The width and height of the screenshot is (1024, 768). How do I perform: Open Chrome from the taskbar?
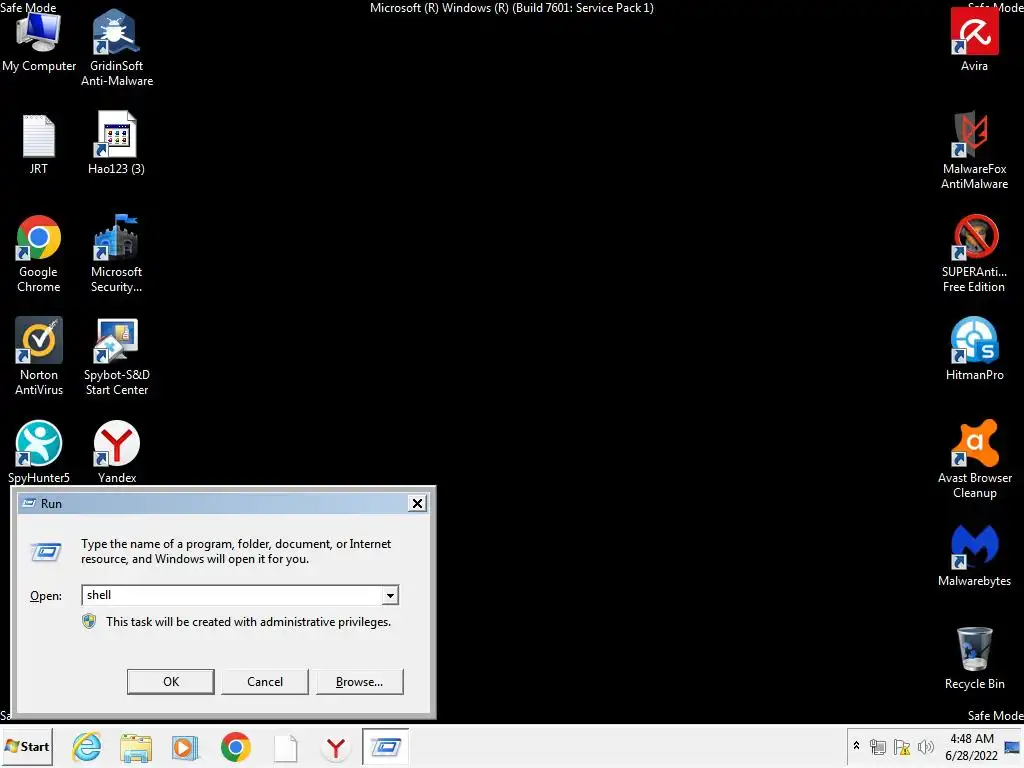(236, 747)
